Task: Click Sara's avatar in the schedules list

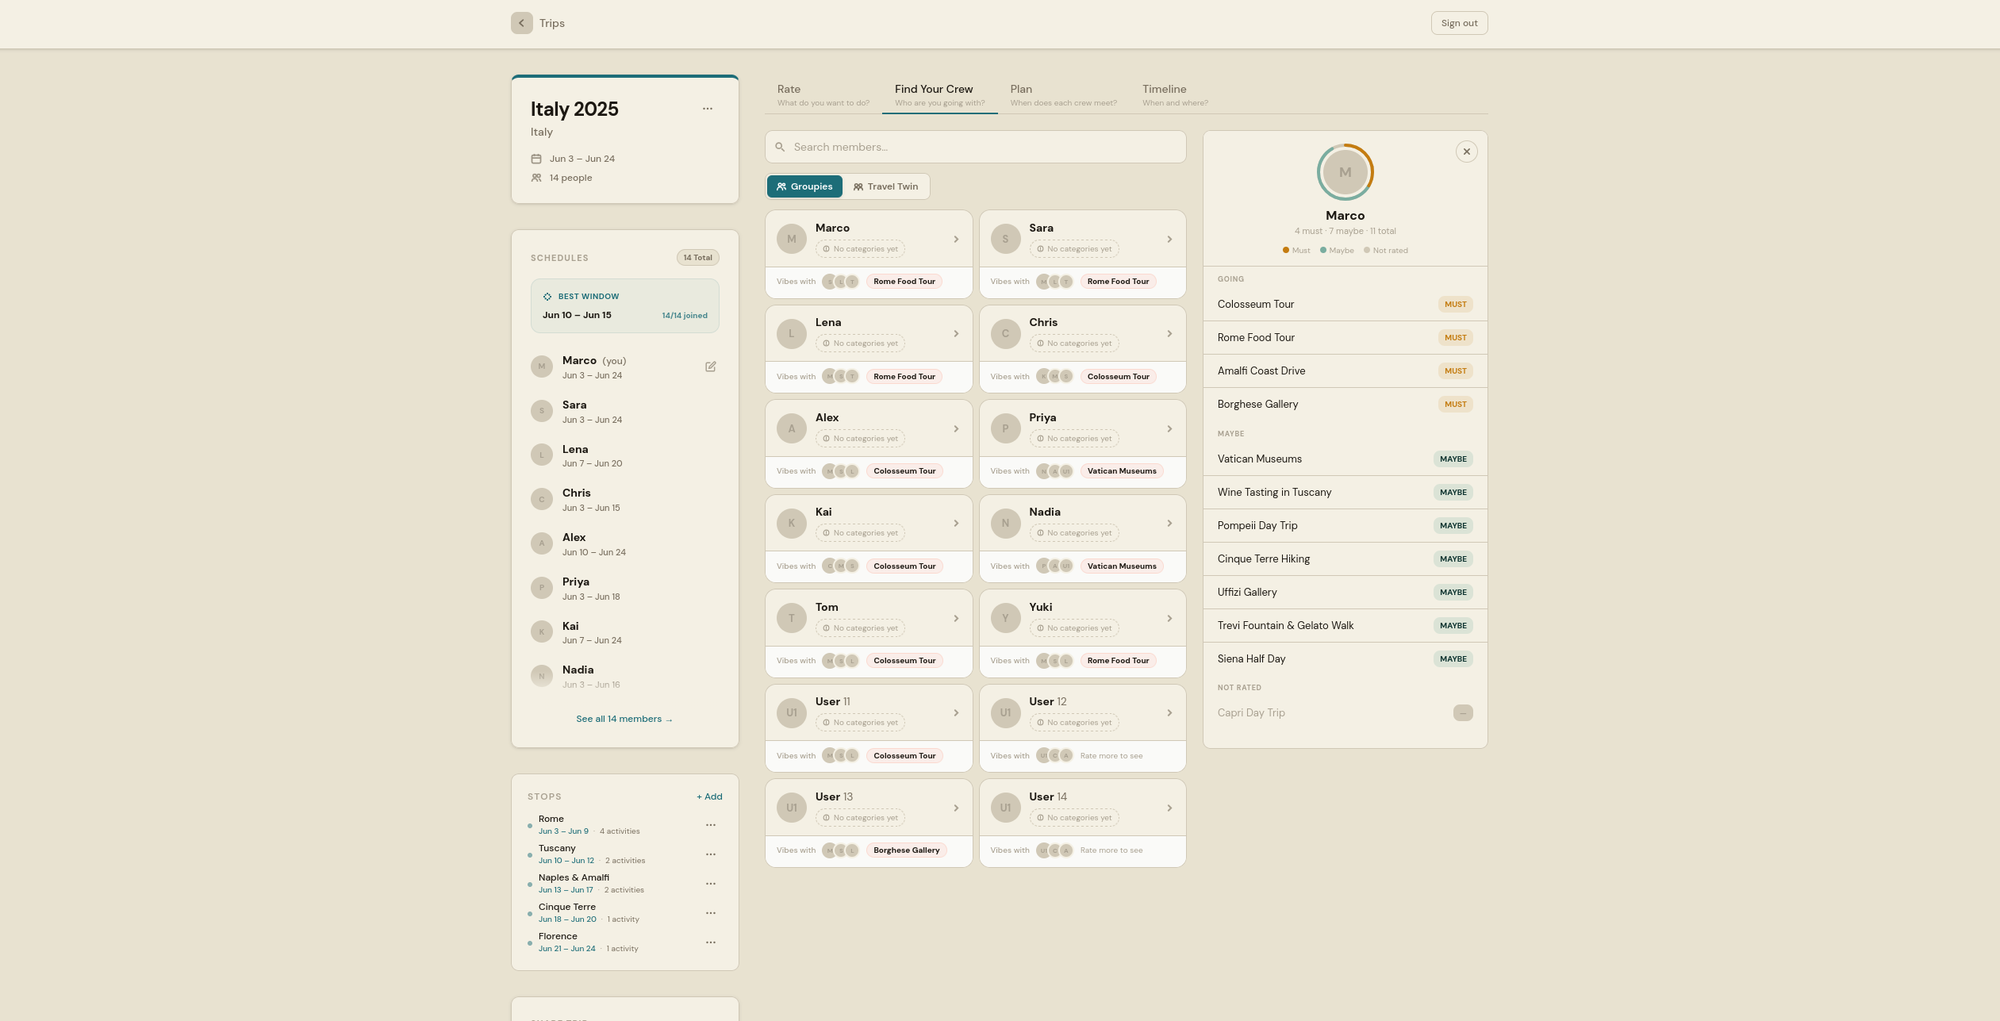Action: tap(542, 411)
